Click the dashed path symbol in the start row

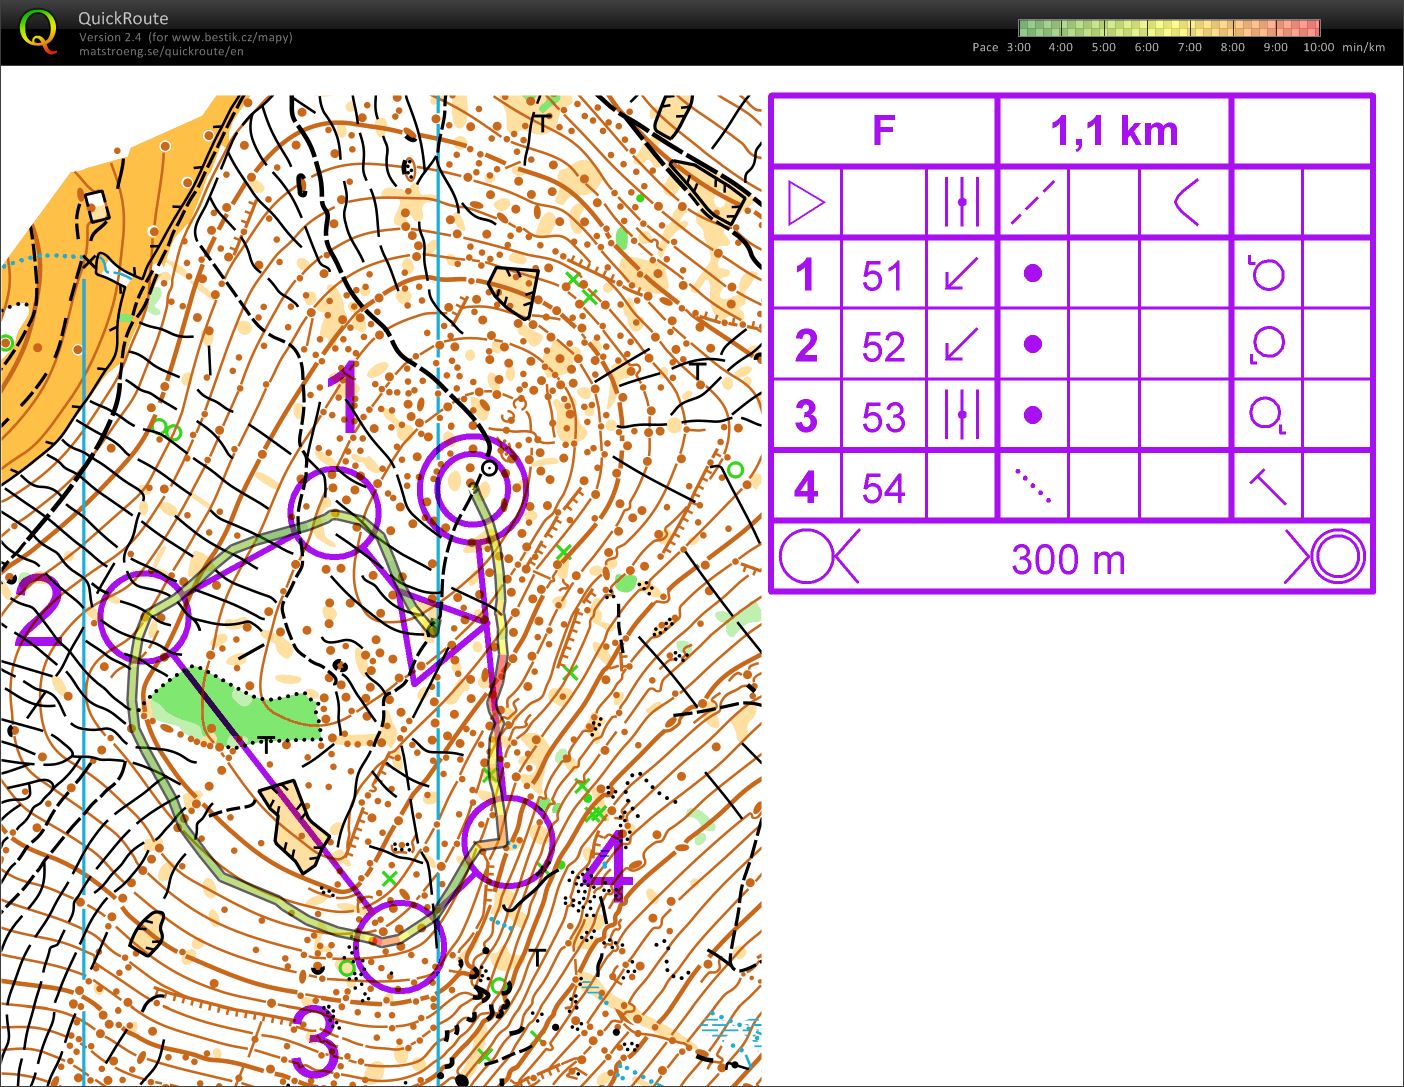(1033, 203)
